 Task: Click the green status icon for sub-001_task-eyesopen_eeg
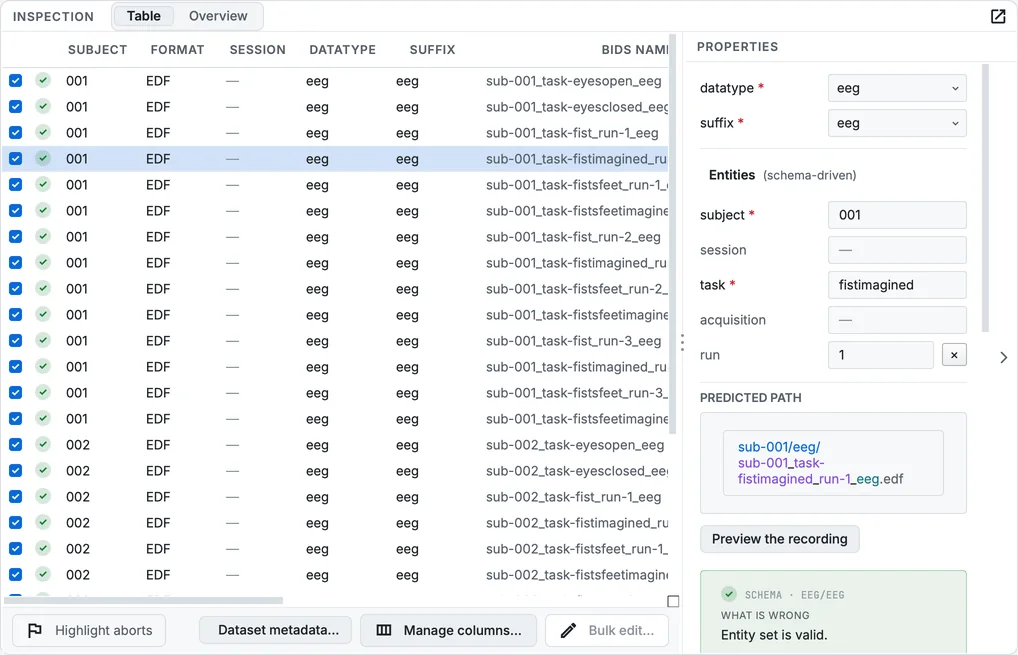tap(43, 80)
